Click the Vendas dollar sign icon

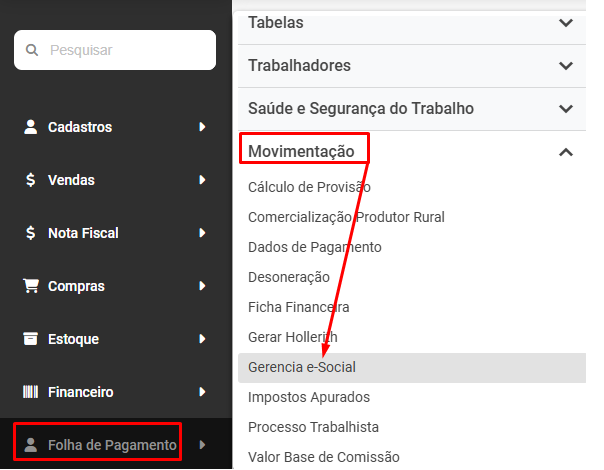click(30, 180)
